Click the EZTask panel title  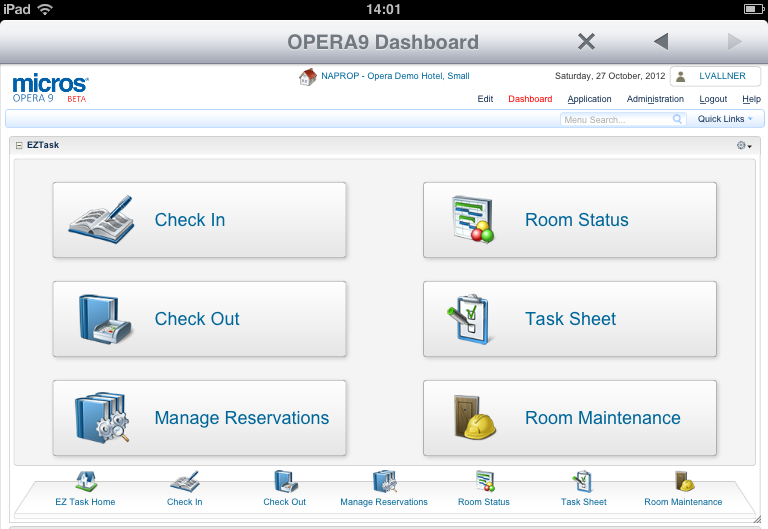pos(43,145)
